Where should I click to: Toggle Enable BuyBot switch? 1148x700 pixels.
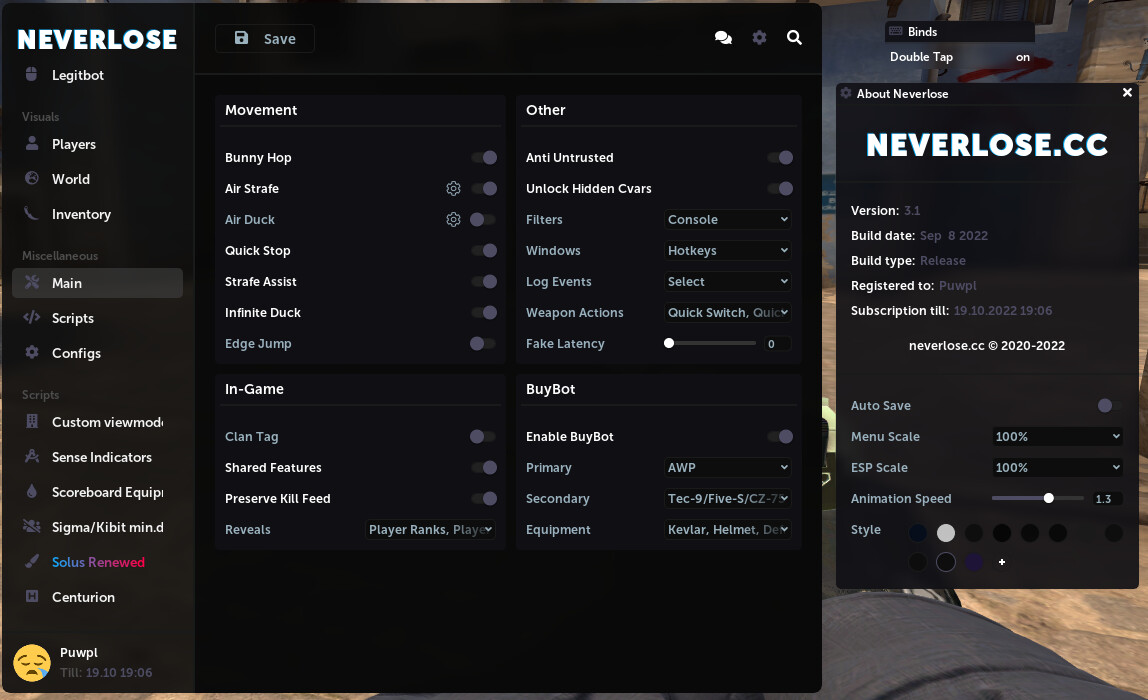pos(780,436)
